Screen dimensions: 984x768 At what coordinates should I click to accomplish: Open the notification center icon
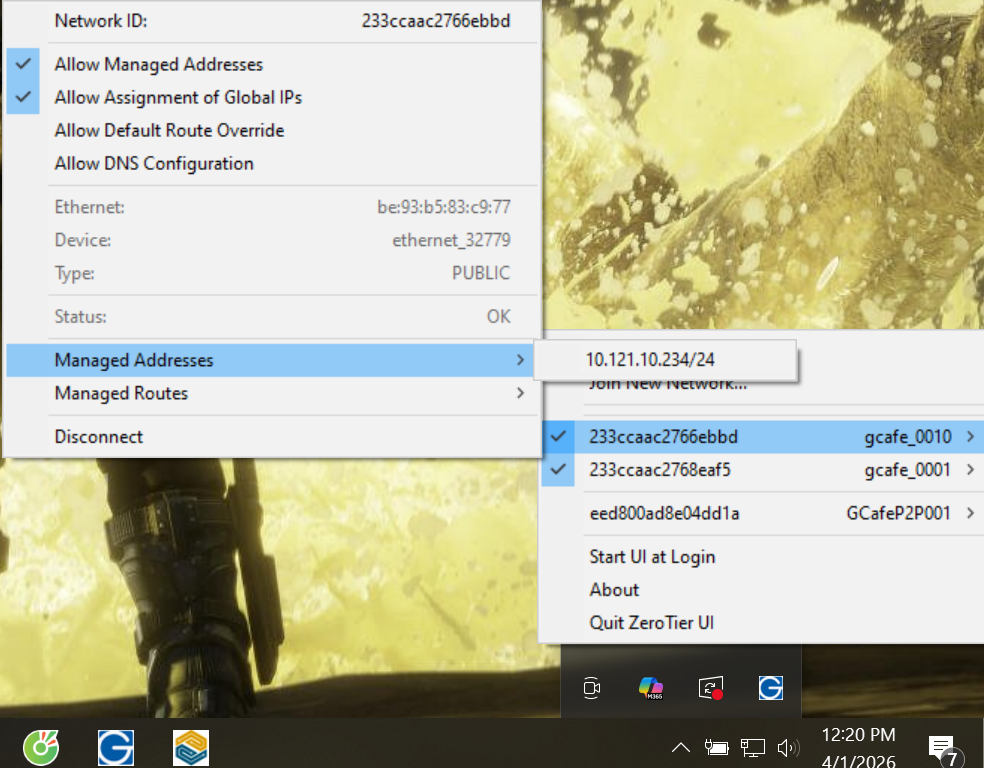tap(941, 747)
